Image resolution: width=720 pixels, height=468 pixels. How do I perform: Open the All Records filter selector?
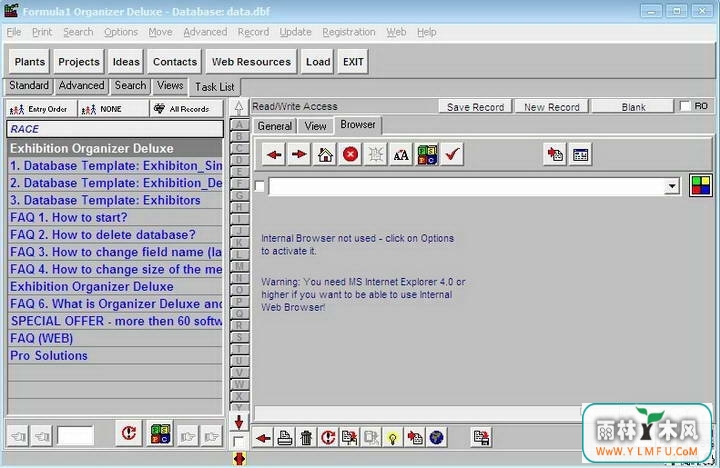tap(186, 109)
